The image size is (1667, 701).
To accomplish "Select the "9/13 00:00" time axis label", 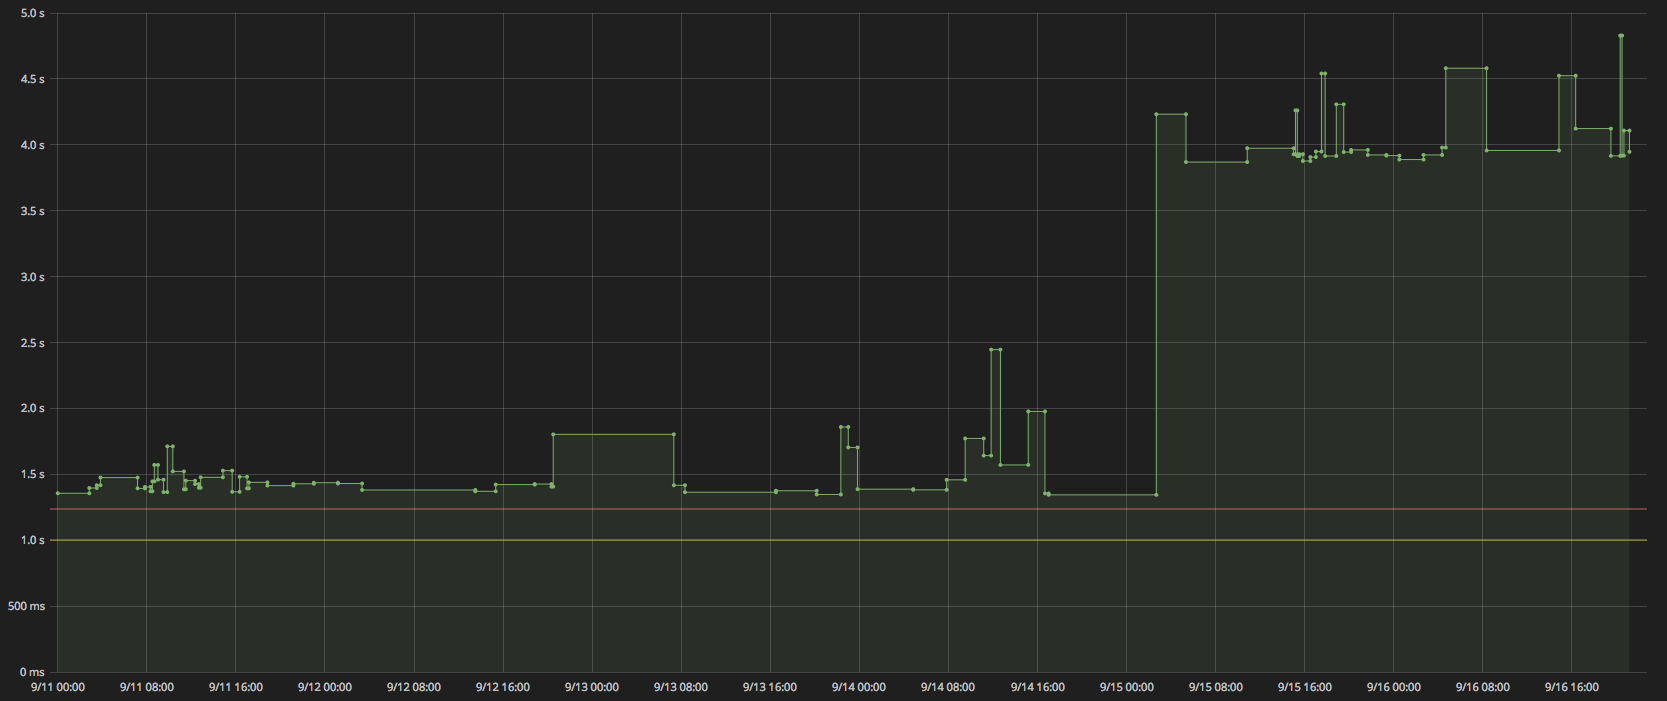I will (592, 687).
